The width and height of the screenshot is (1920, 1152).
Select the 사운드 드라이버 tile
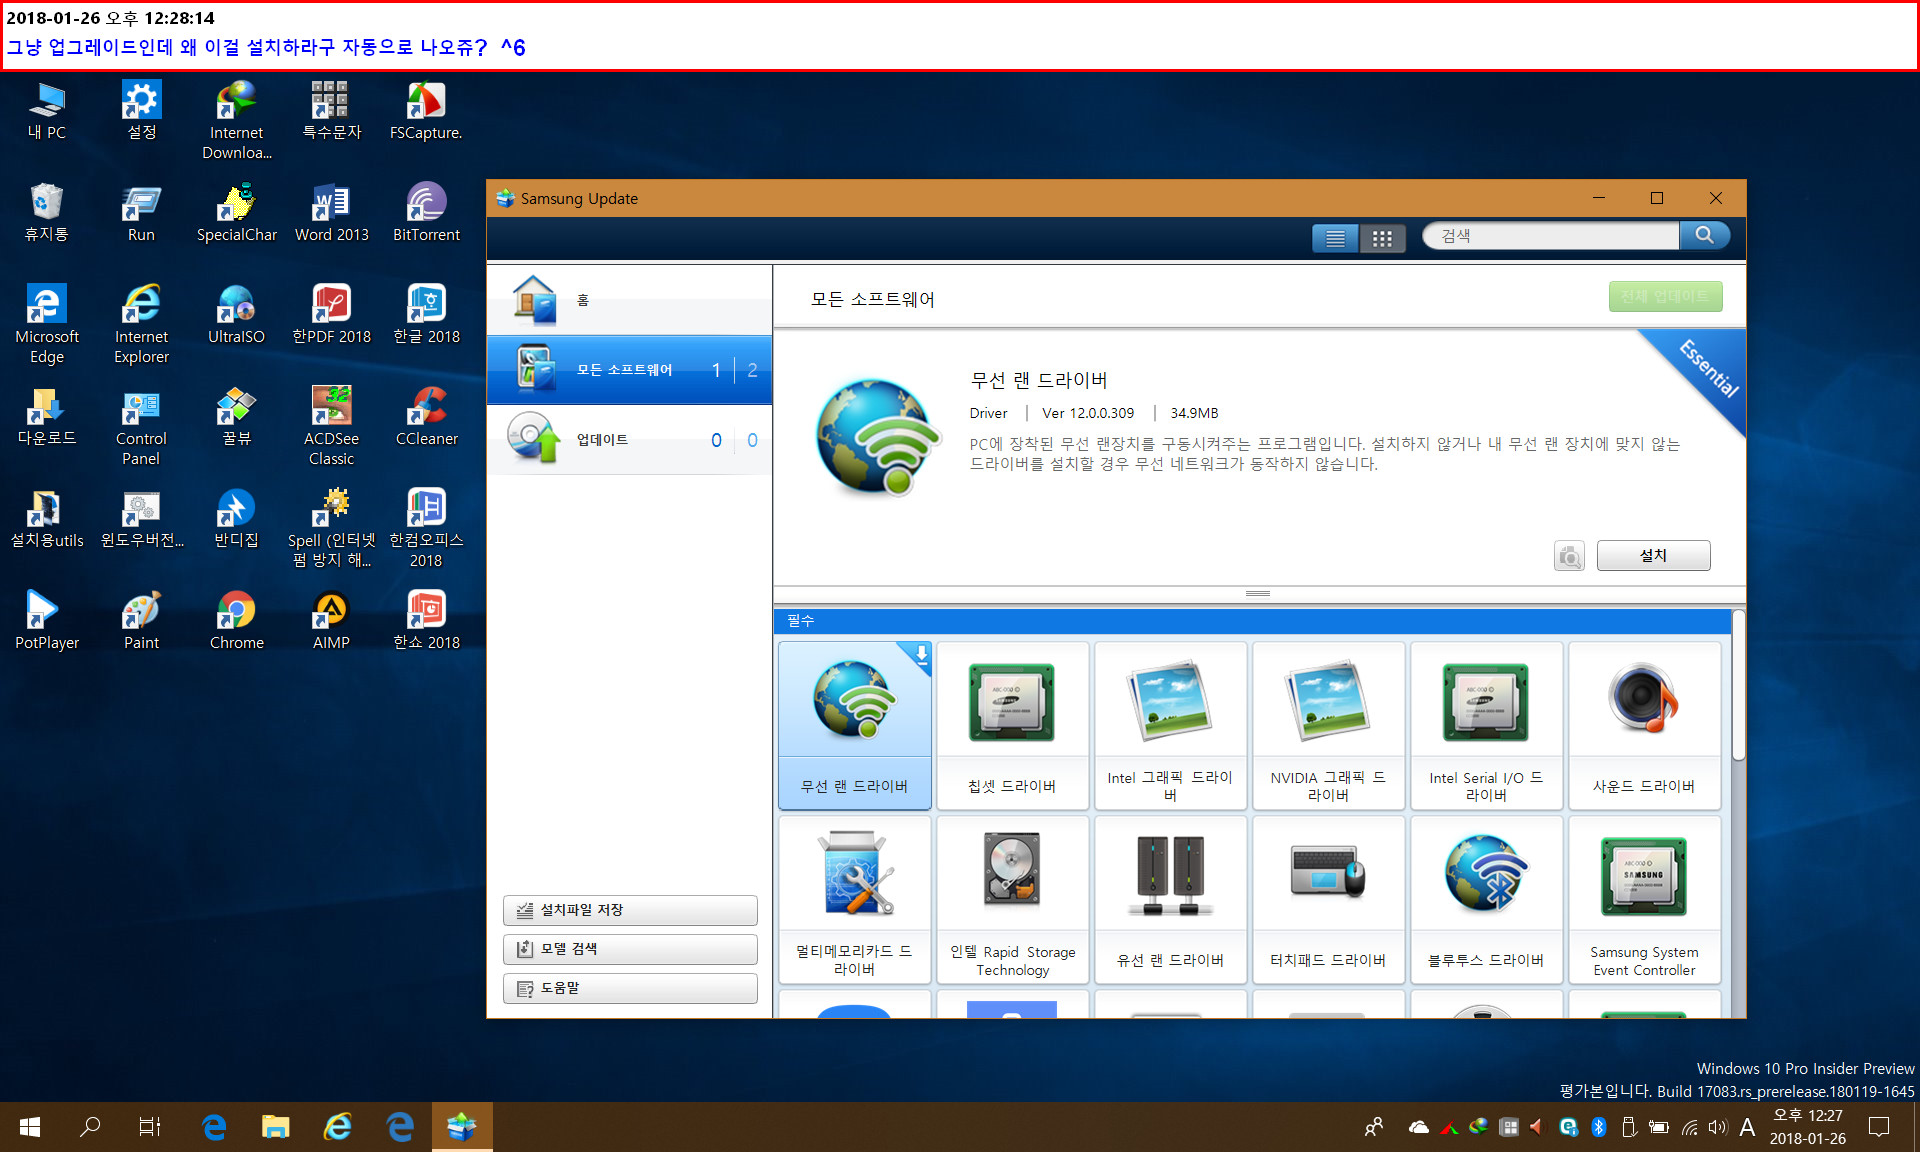coord(1644,725)
